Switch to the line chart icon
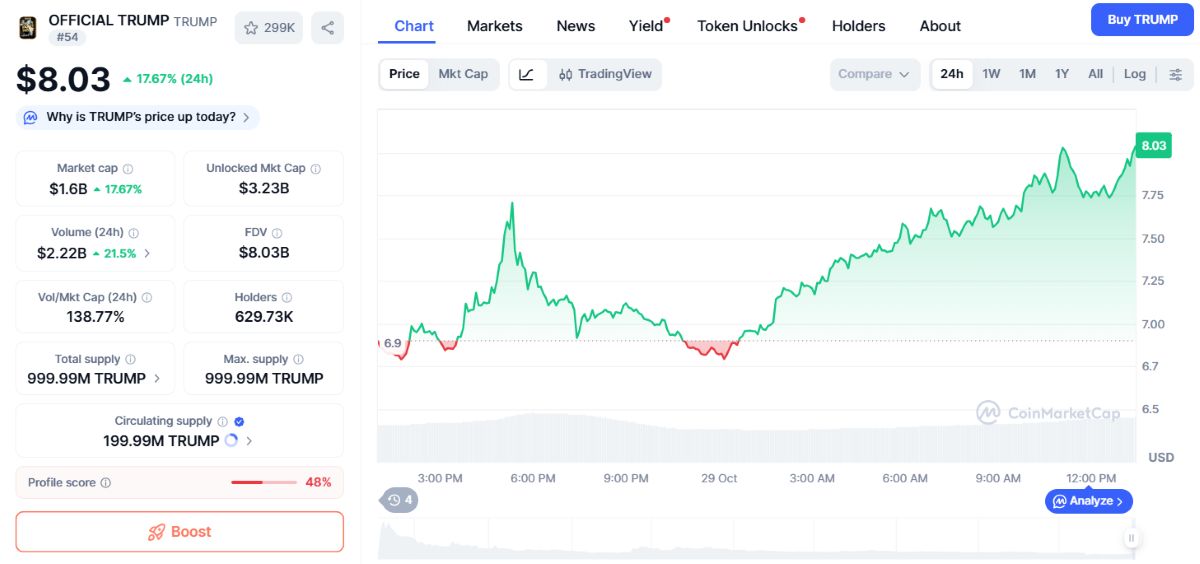The height and width of the screenshot is (564, 1200). pyautogui.click(x=527, y=74)
